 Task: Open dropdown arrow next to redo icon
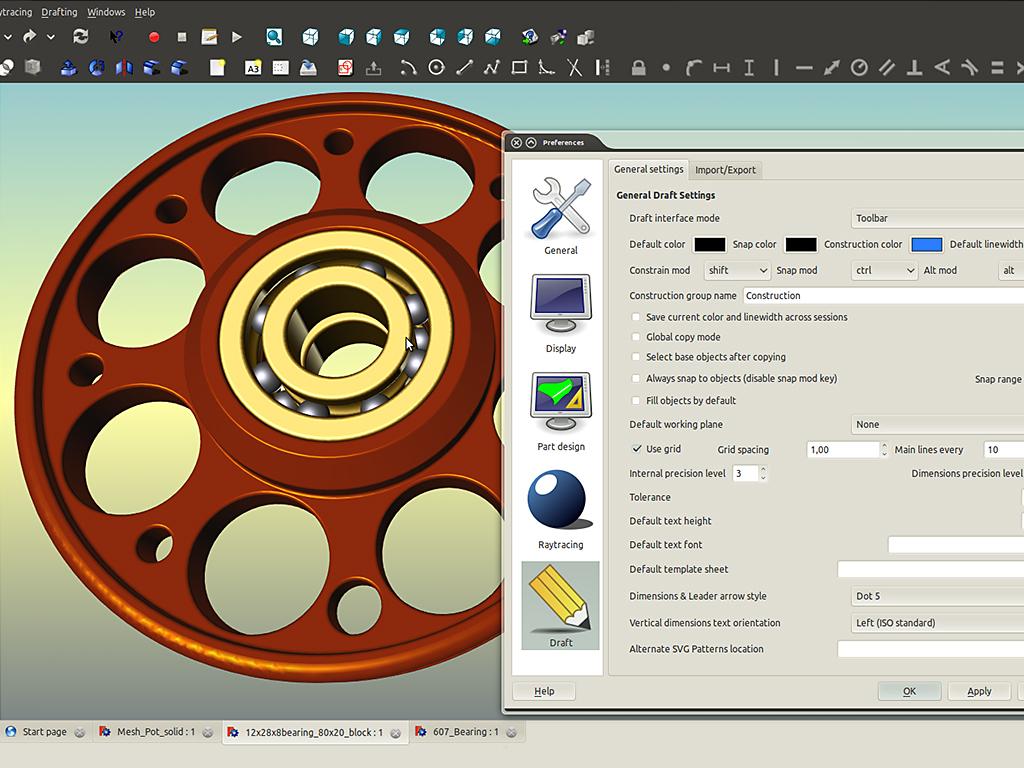[x=51, y=37]
